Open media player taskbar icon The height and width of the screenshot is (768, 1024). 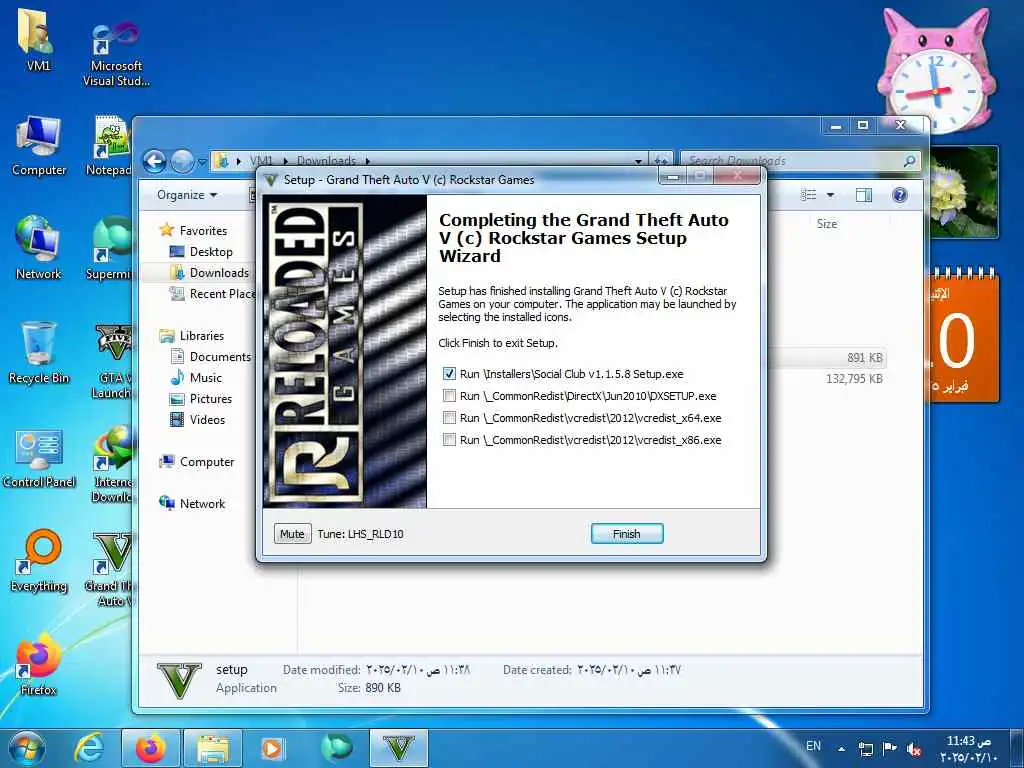272,748
